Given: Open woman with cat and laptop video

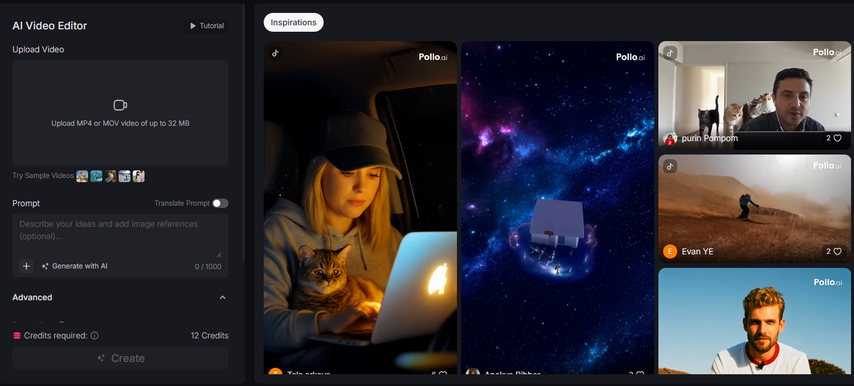Looking at the screenshot, I should pyautogui.click(x=360, y=207).
